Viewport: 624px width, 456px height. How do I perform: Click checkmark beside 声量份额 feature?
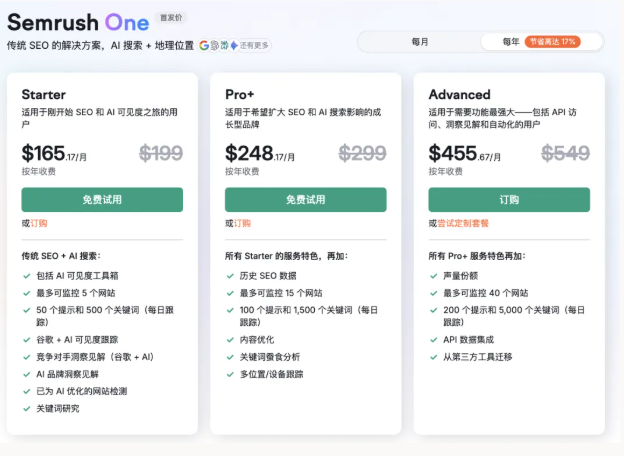coord(435,275)
